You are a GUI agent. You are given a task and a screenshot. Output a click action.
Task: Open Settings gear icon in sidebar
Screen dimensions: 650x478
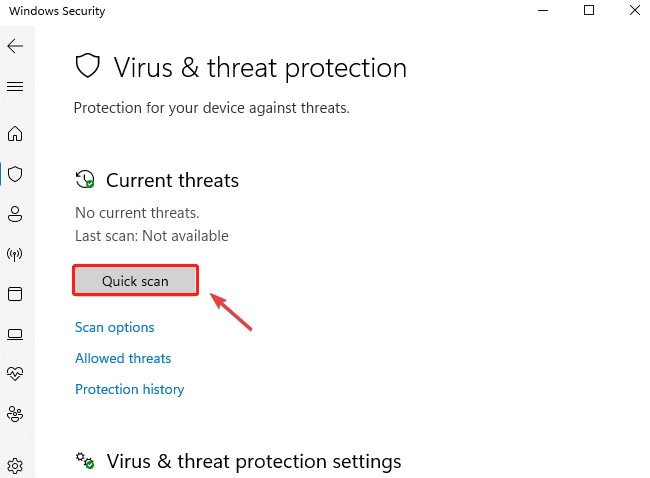pos(15,466)
